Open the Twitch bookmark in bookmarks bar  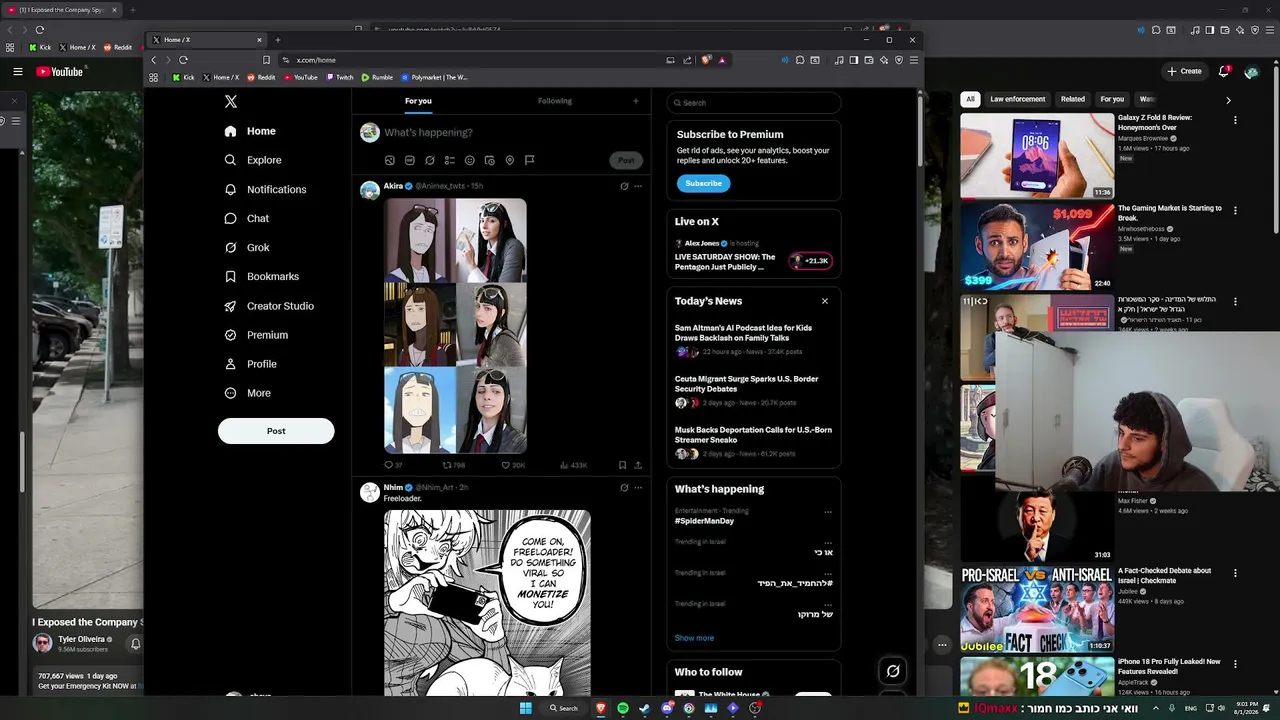[x=339, y=77]
